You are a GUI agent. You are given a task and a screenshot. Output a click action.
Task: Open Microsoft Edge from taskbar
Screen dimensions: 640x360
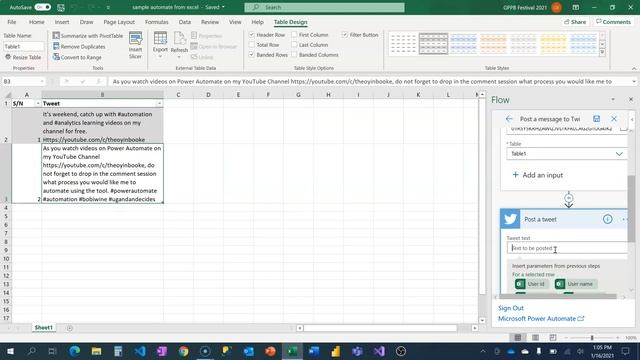pyautogui.click(x=74, y=351)
